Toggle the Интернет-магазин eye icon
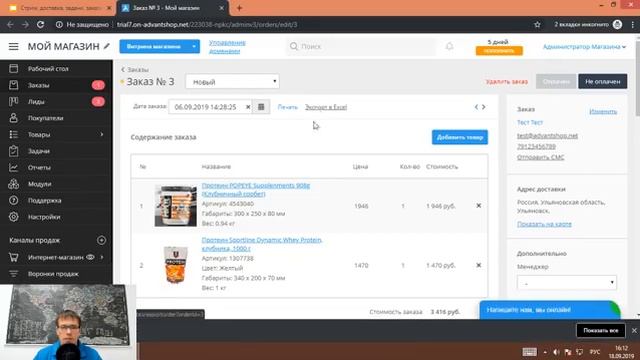This screenshot has width=640, height=360. click(90, 257)
